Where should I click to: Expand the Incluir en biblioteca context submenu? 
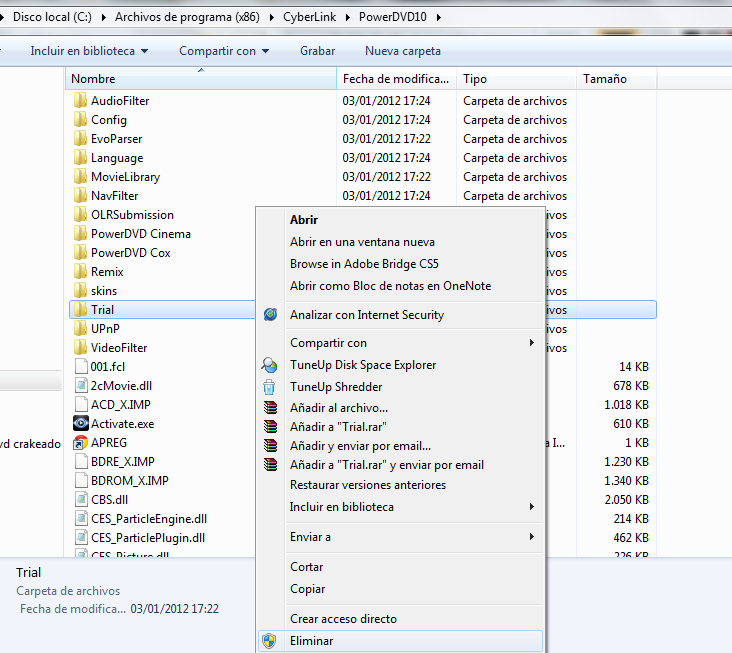[531, 506]
